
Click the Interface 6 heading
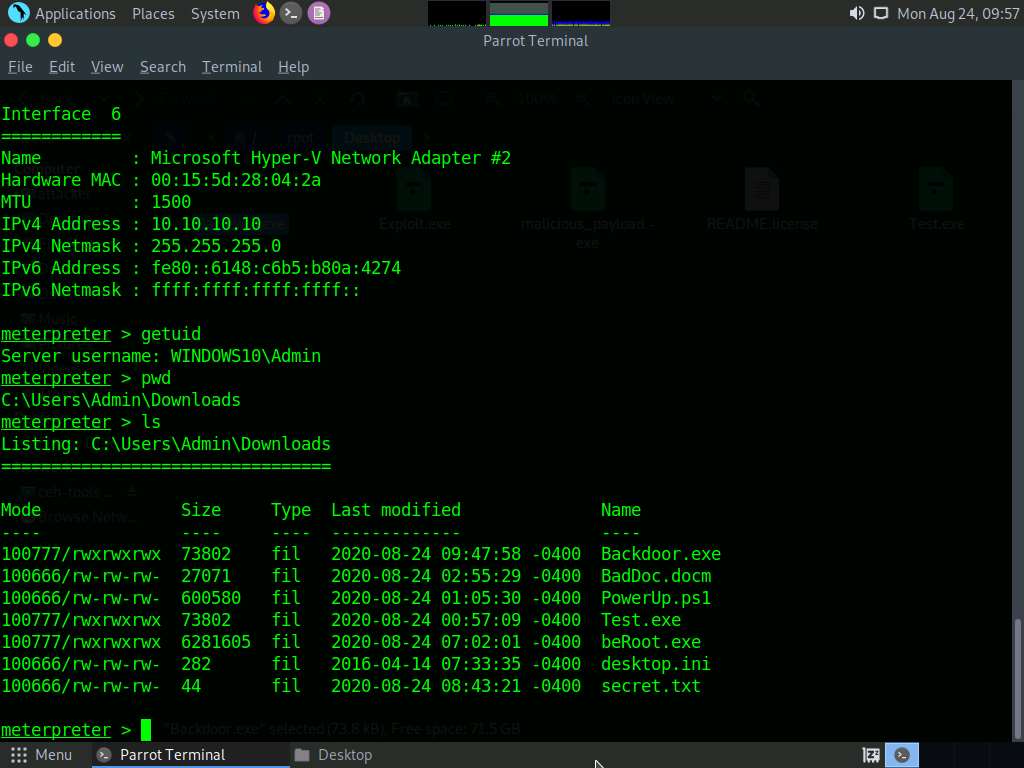pyautogui.click(x=61, y=114)
